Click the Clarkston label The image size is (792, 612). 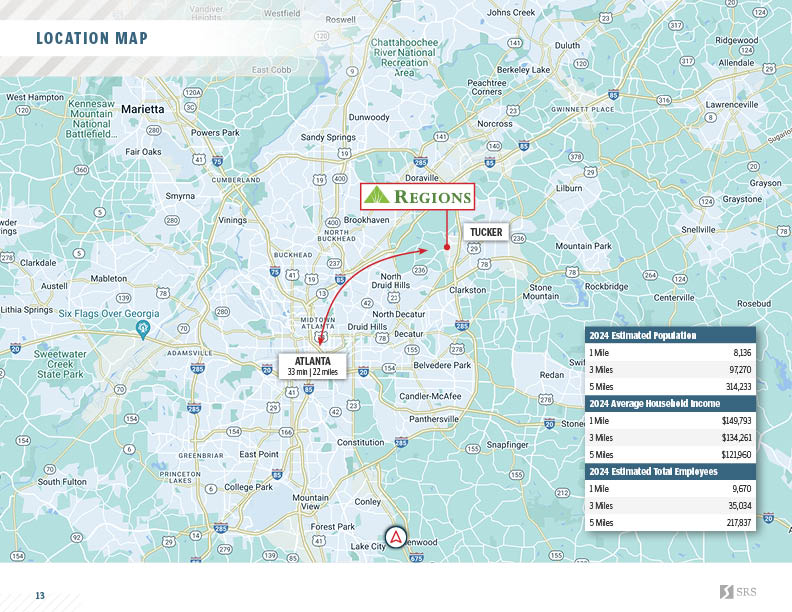pyautogui.click(x=468, y=290)
